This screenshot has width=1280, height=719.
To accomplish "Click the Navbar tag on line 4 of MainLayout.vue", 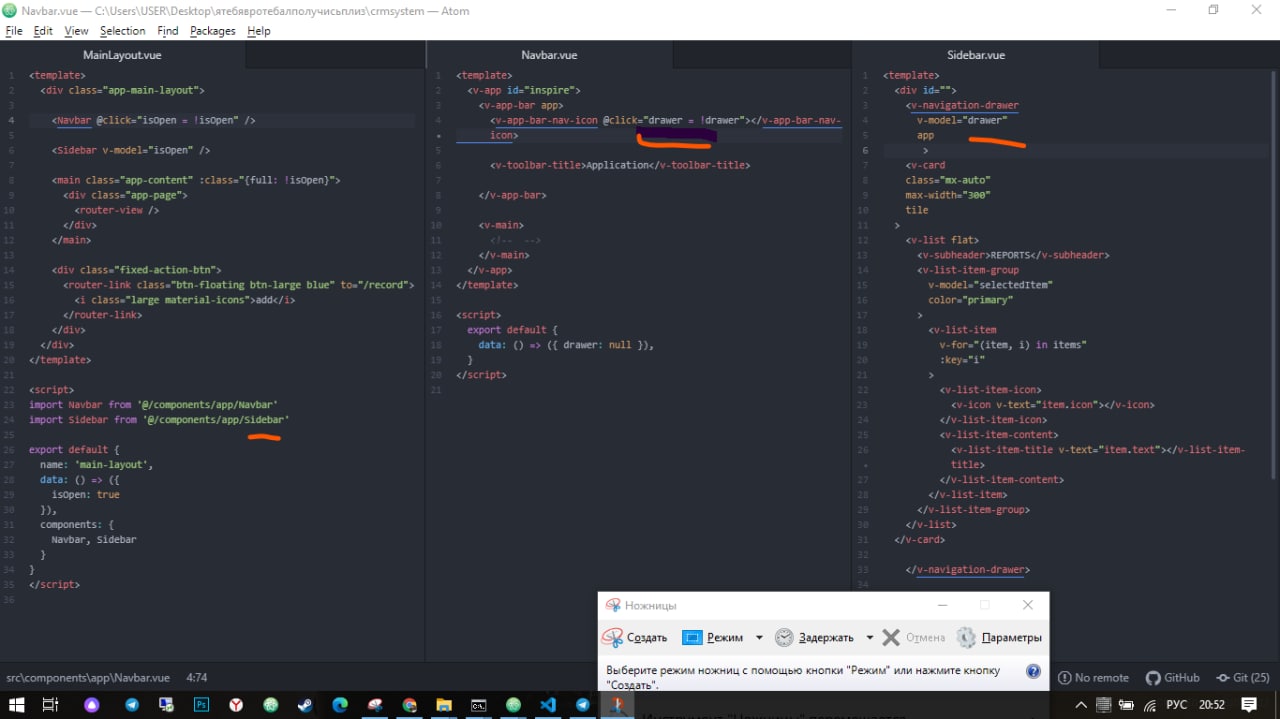I will tap(73, 120).
